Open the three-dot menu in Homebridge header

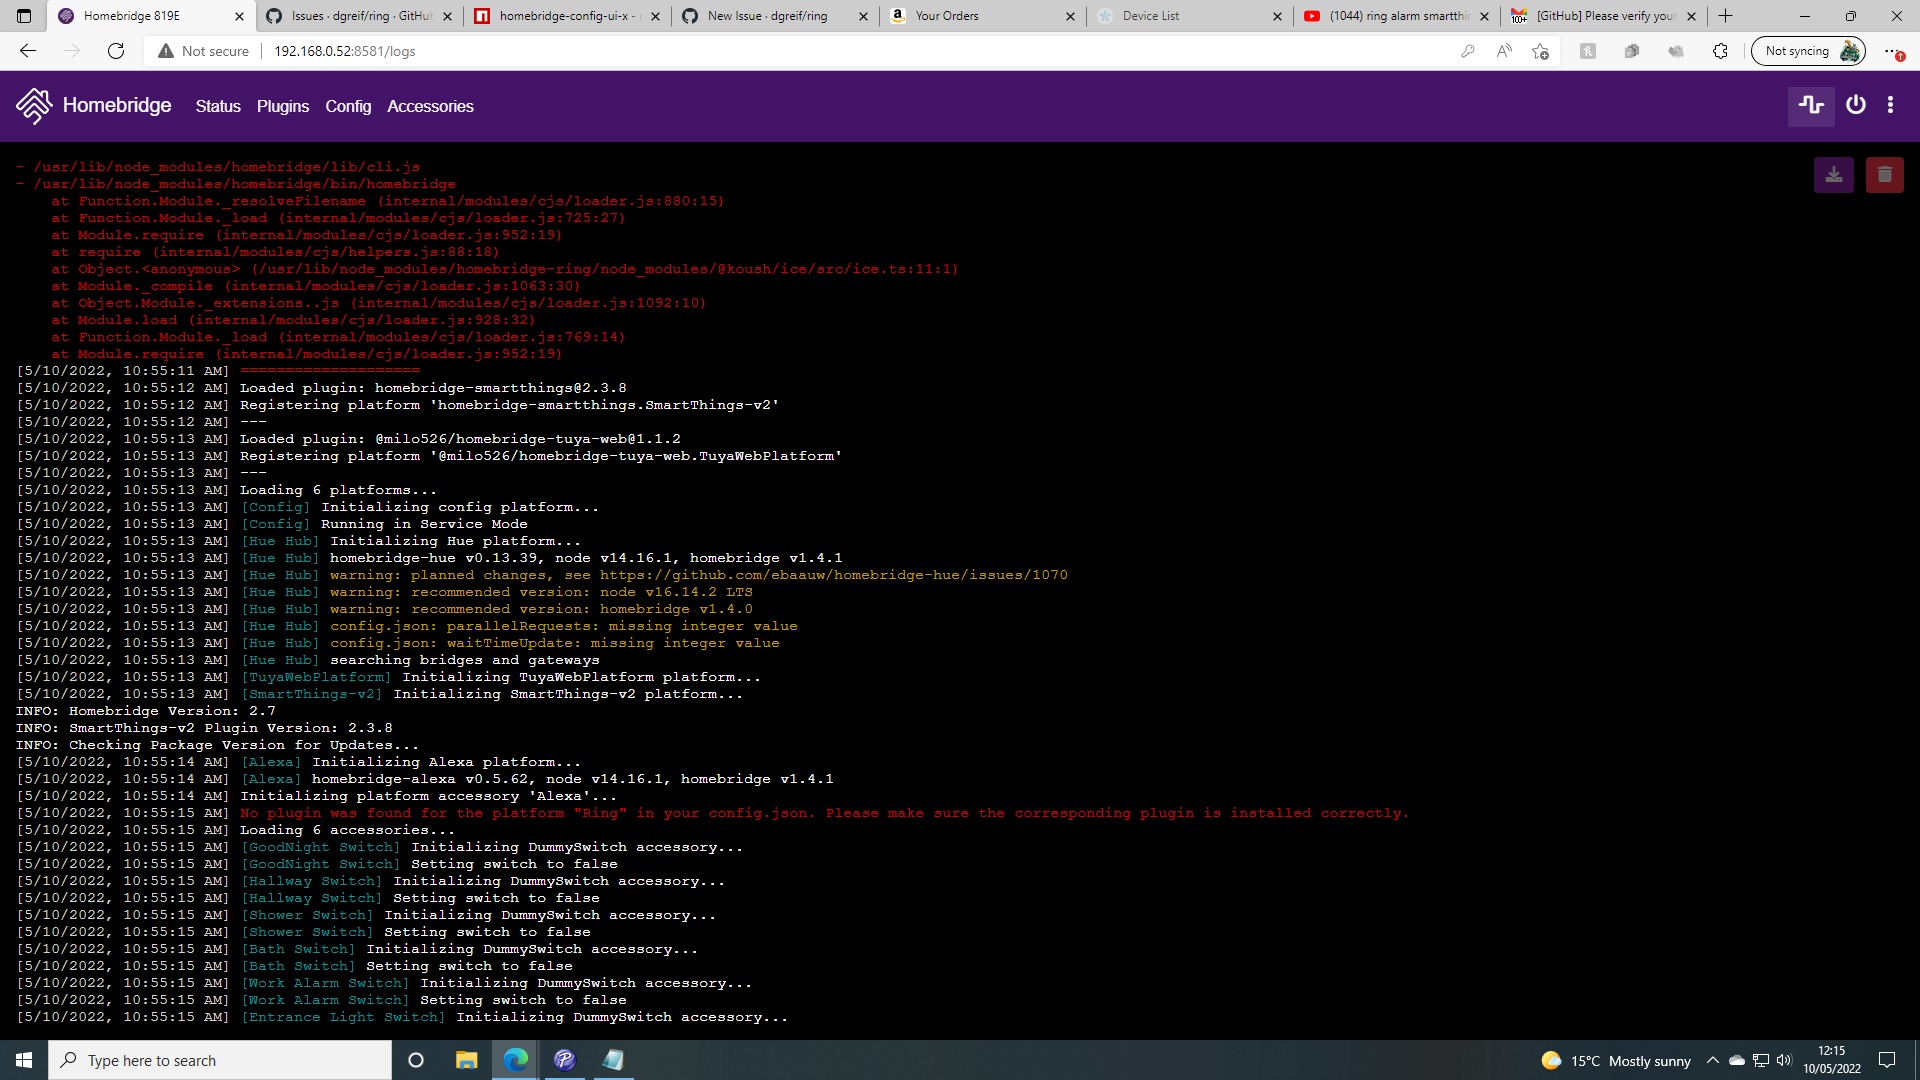point(1890,105)
